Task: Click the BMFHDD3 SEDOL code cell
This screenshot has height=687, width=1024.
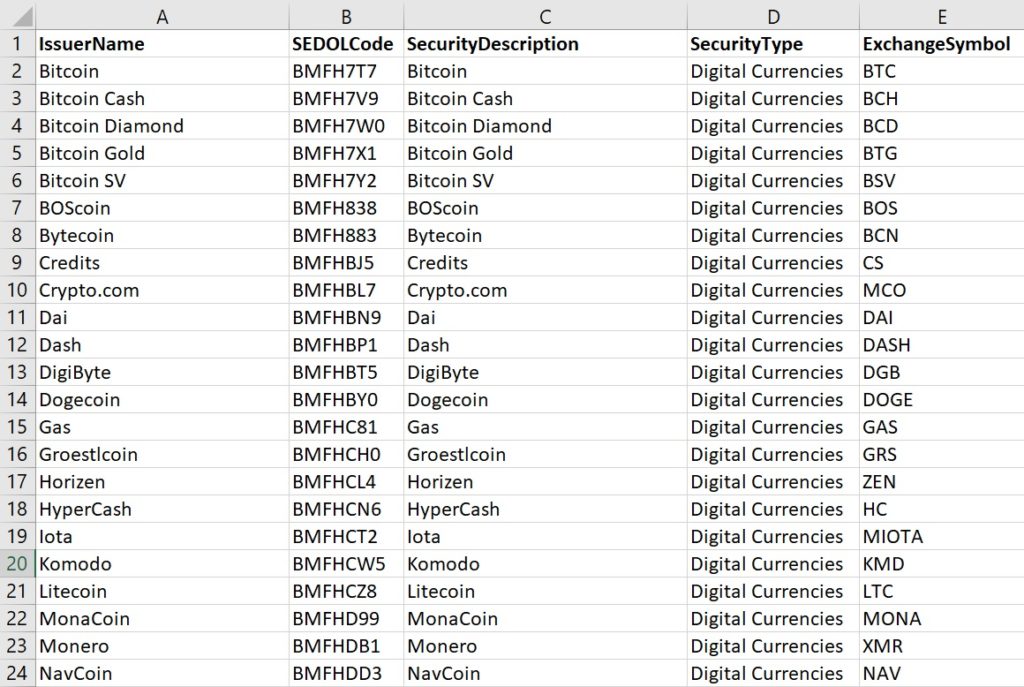Action: point(346,673)
